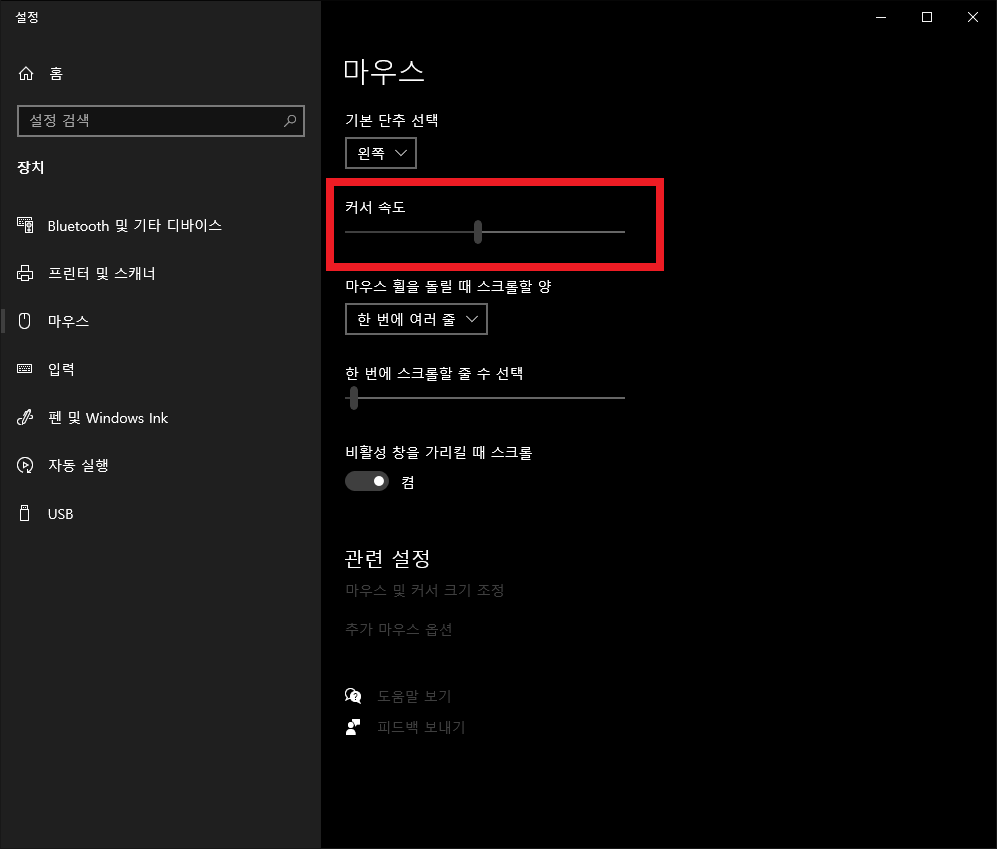
Task: Close the 설정 window
Action: (x=972, y=17)
